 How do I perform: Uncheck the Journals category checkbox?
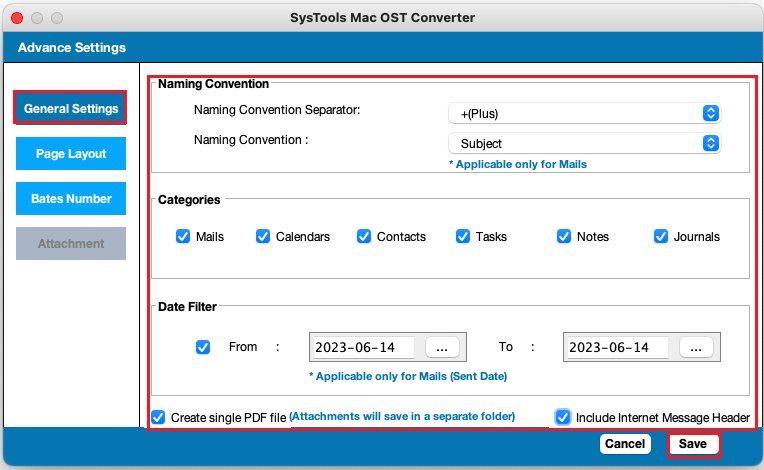tap(661, 236)
